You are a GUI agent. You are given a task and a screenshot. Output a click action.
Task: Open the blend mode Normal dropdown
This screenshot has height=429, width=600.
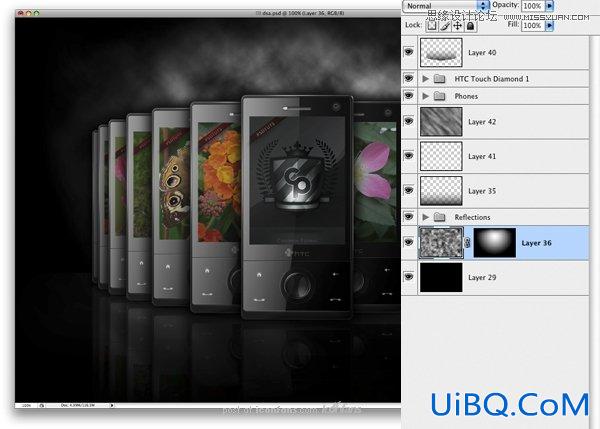[446, 6]
